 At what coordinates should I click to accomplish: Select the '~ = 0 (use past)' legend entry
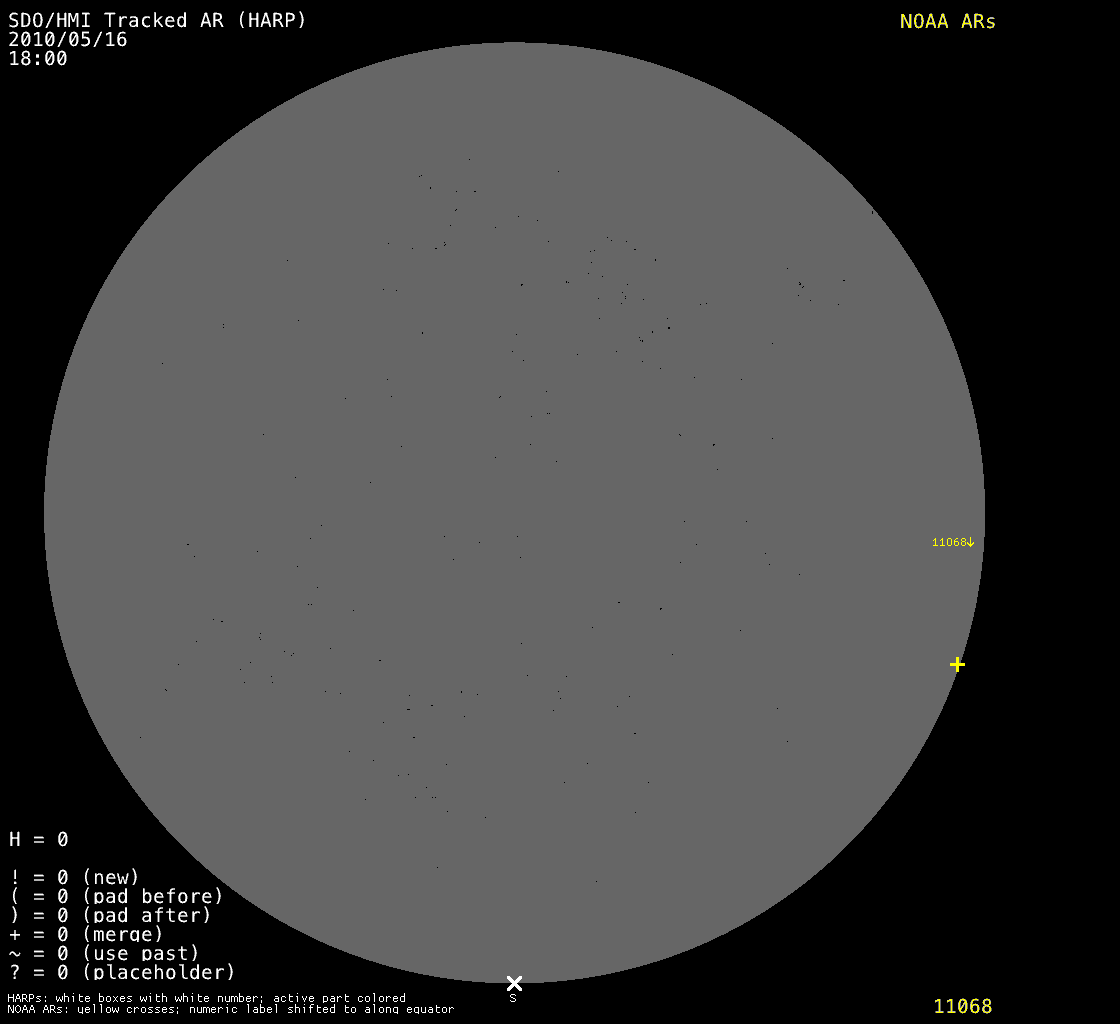pyautogui.click(x=104, y=953)
